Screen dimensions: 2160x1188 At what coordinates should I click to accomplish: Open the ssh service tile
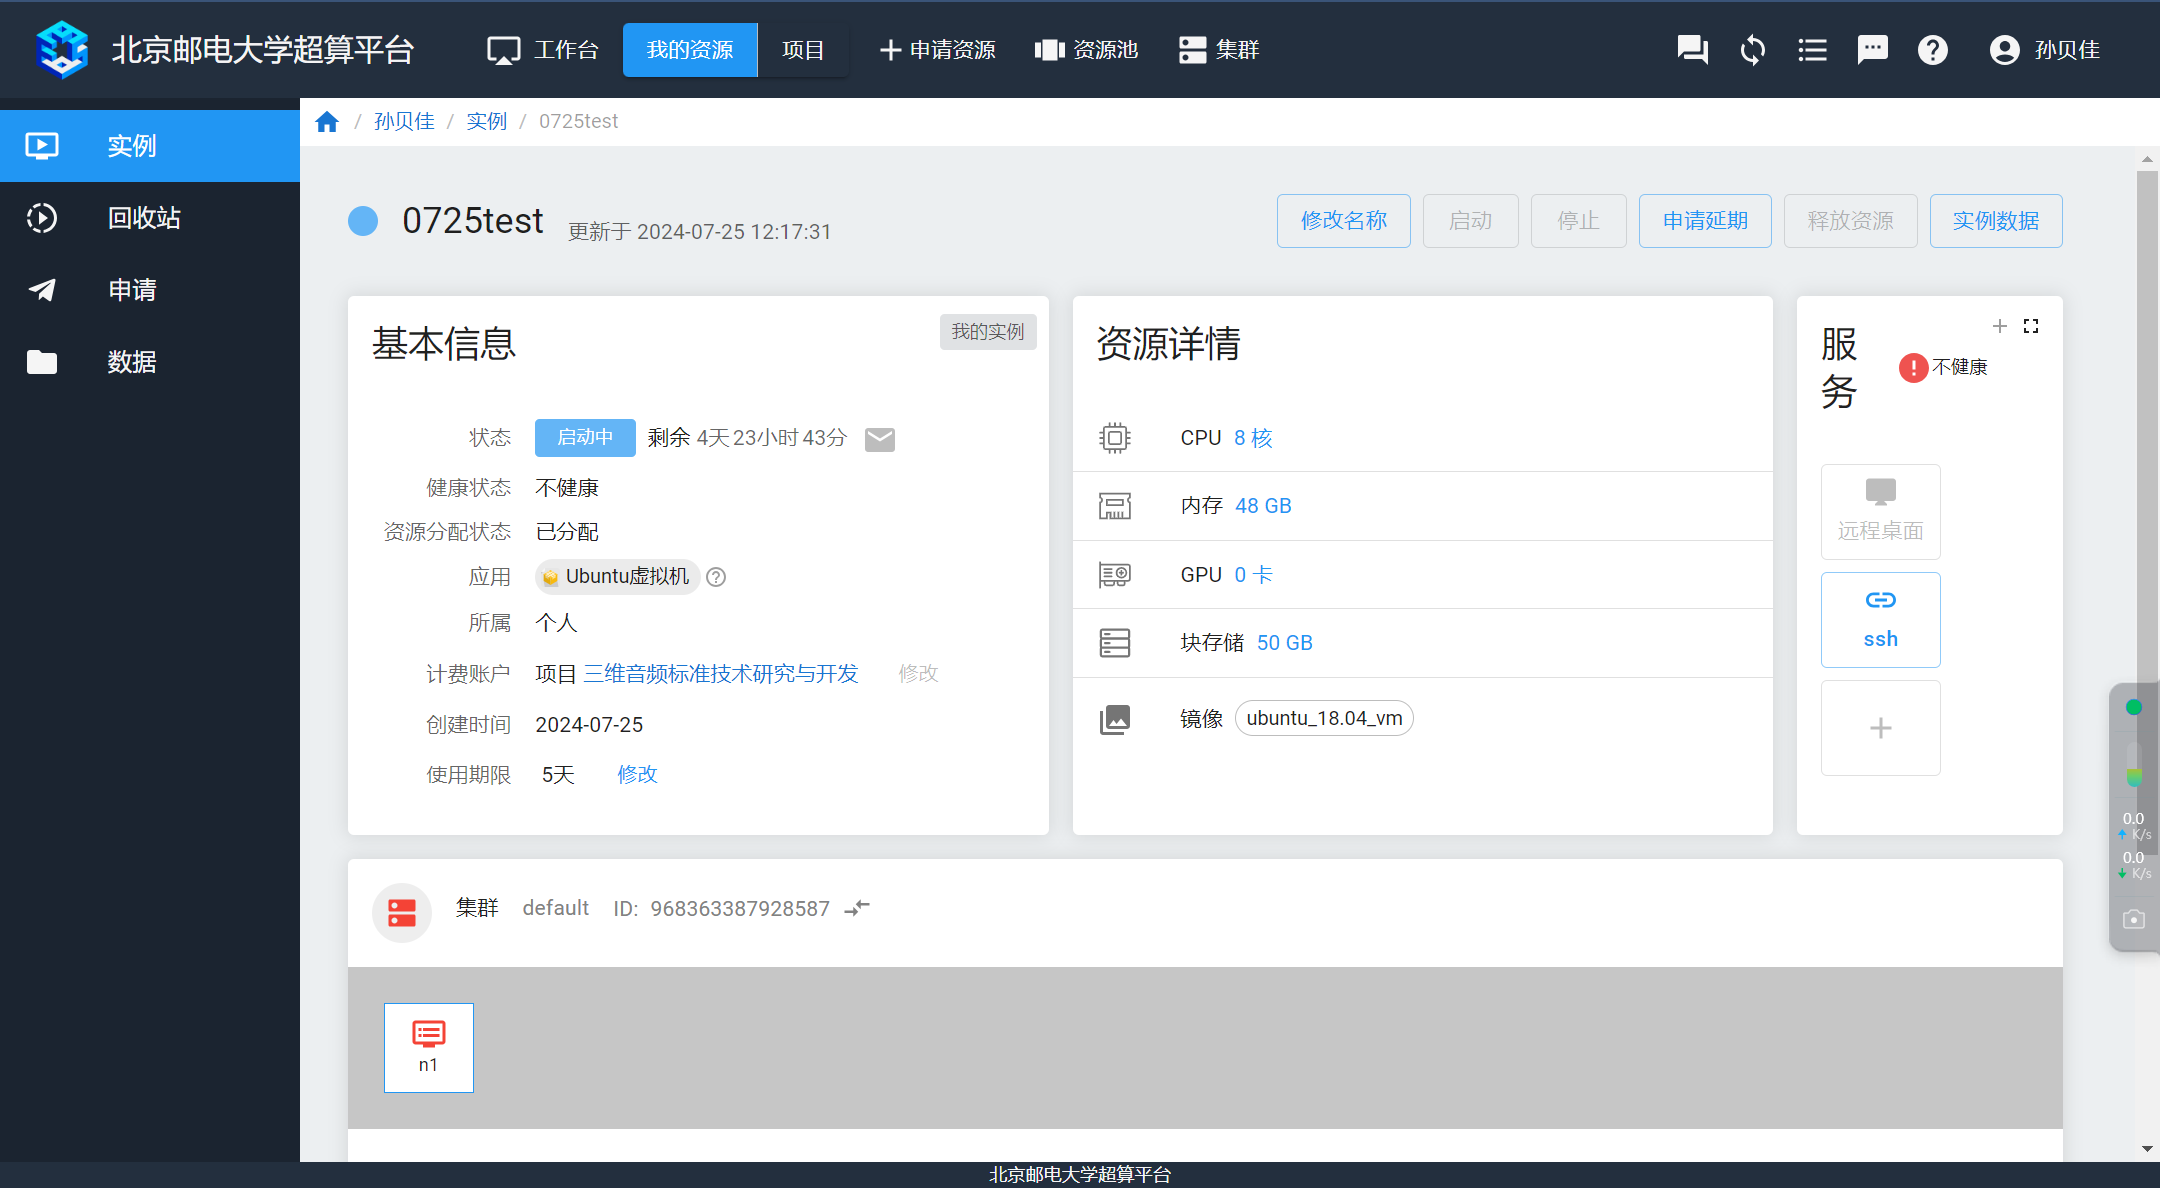[1880, 620]
